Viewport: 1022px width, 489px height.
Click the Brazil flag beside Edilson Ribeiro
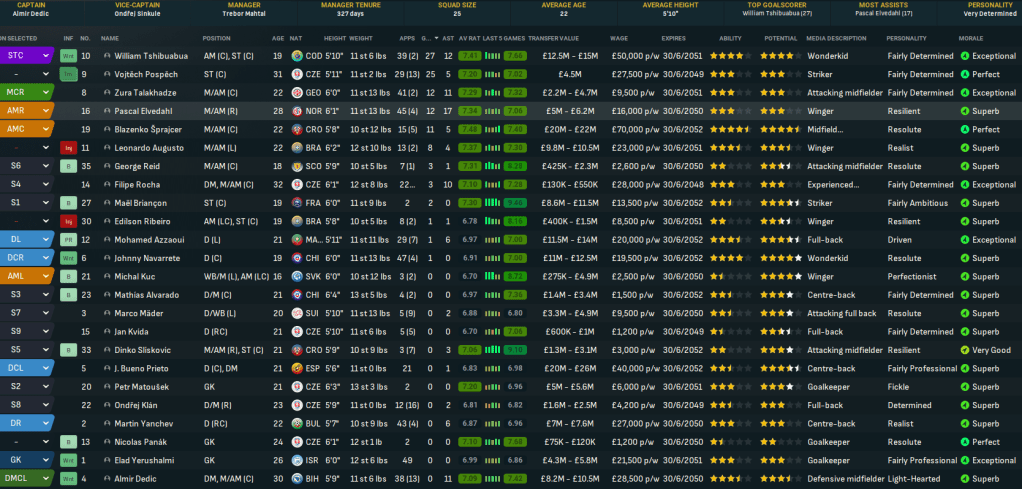(x=297, y=221)
